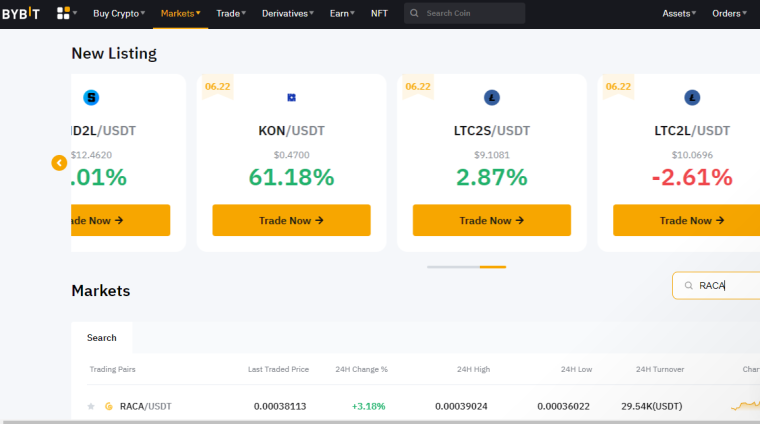Trade Now on the partially visible D2L/USDT card
The width and height of the screenshot is (760, 424).
120,220
